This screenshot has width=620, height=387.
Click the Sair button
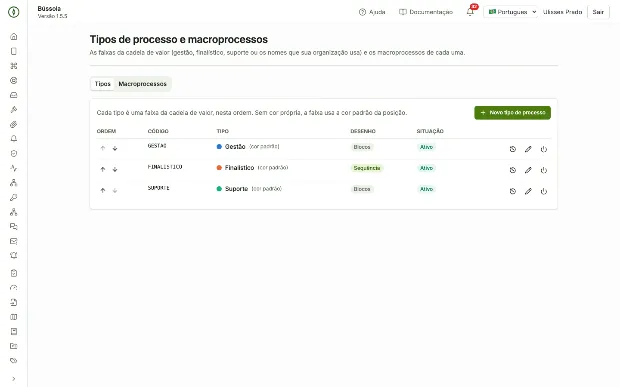[598, 12]
